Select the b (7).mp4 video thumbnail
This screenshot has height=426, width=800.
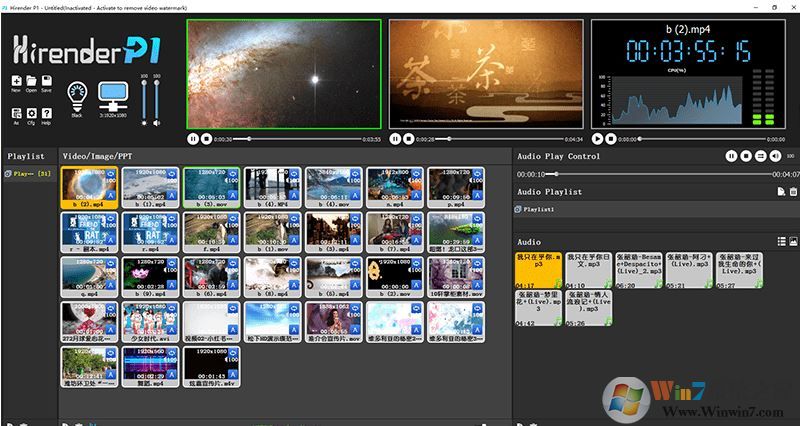[395, 232]
